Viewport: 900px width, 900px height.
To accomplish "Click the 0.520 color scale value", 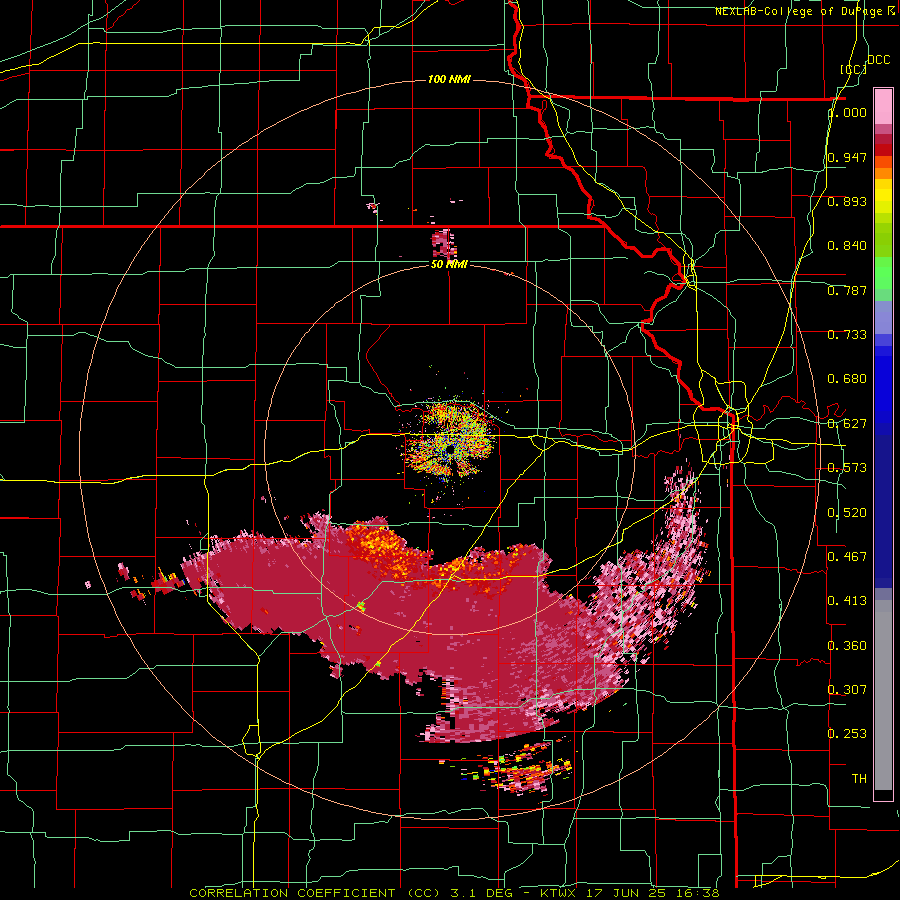I will coord(847,513).
